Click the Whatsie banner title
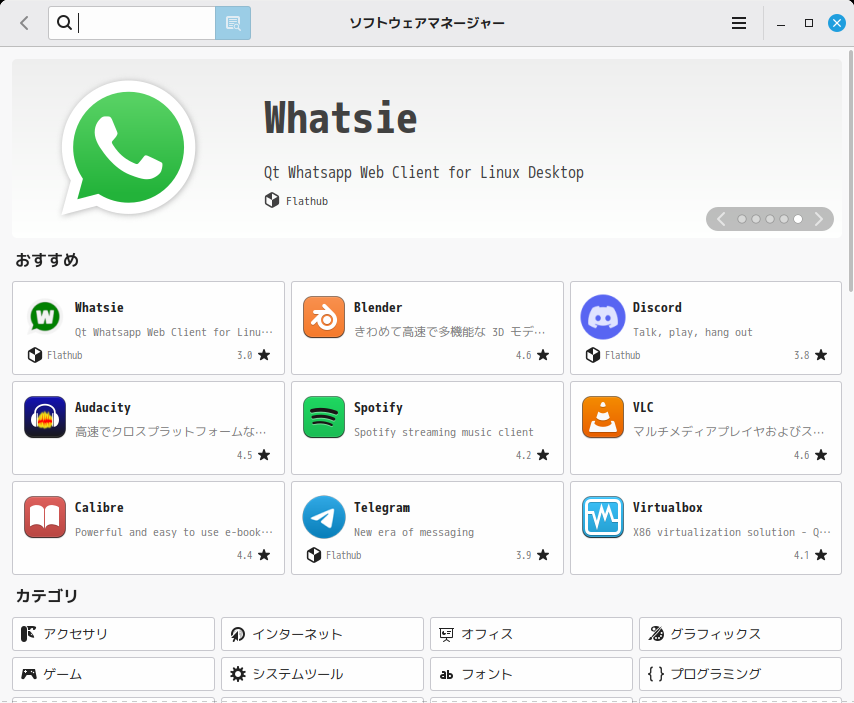 point(341,118)
